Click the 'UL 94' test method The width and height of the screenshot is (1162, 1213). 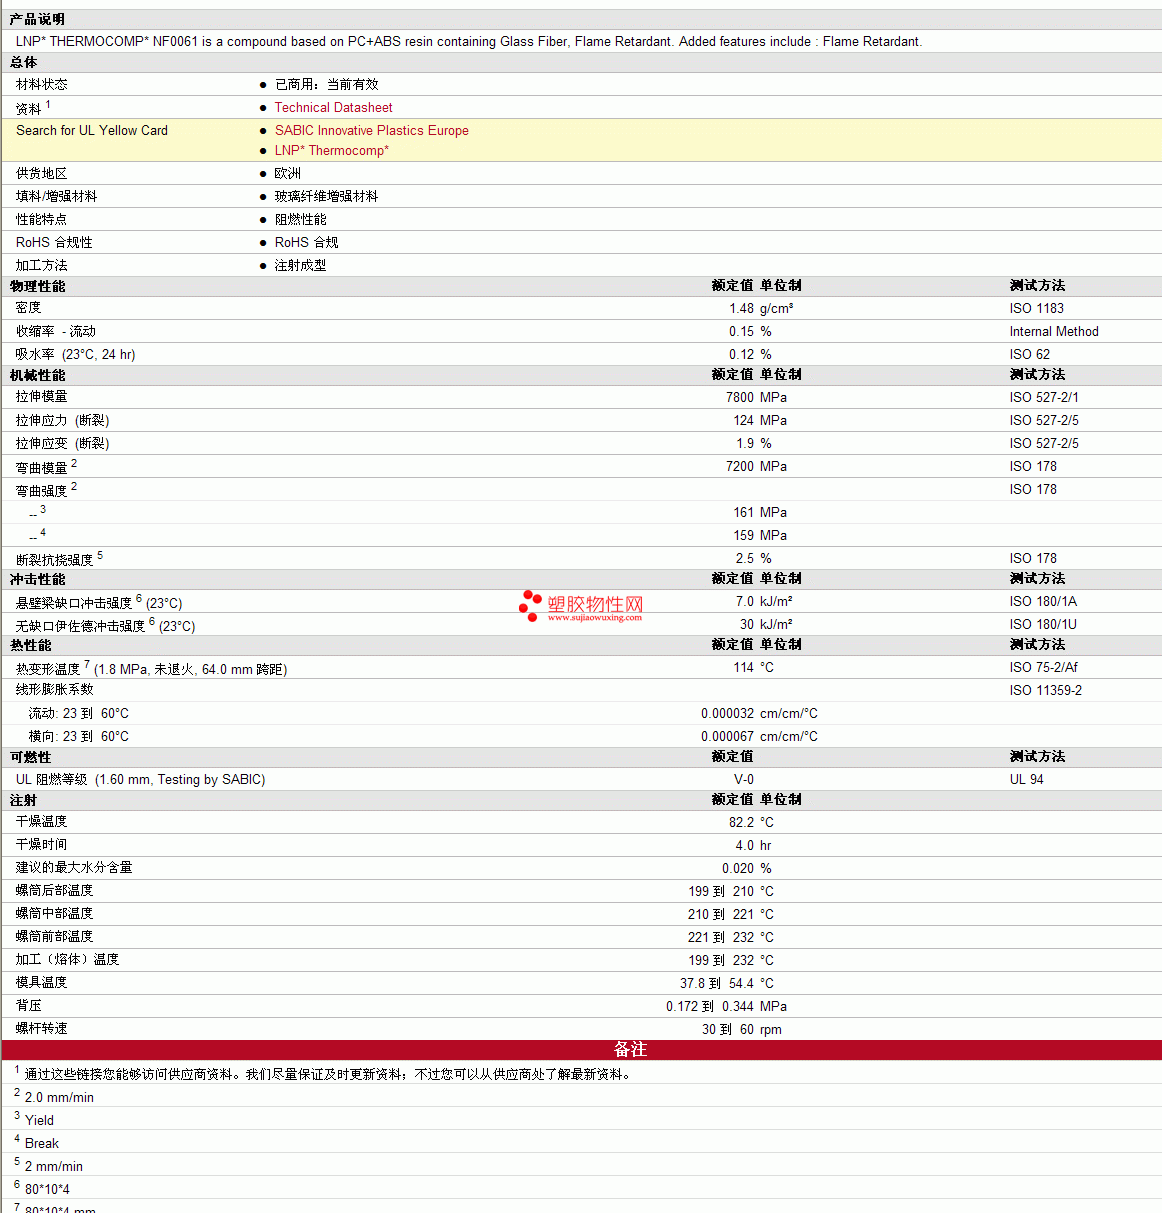tap(1027, 780)
